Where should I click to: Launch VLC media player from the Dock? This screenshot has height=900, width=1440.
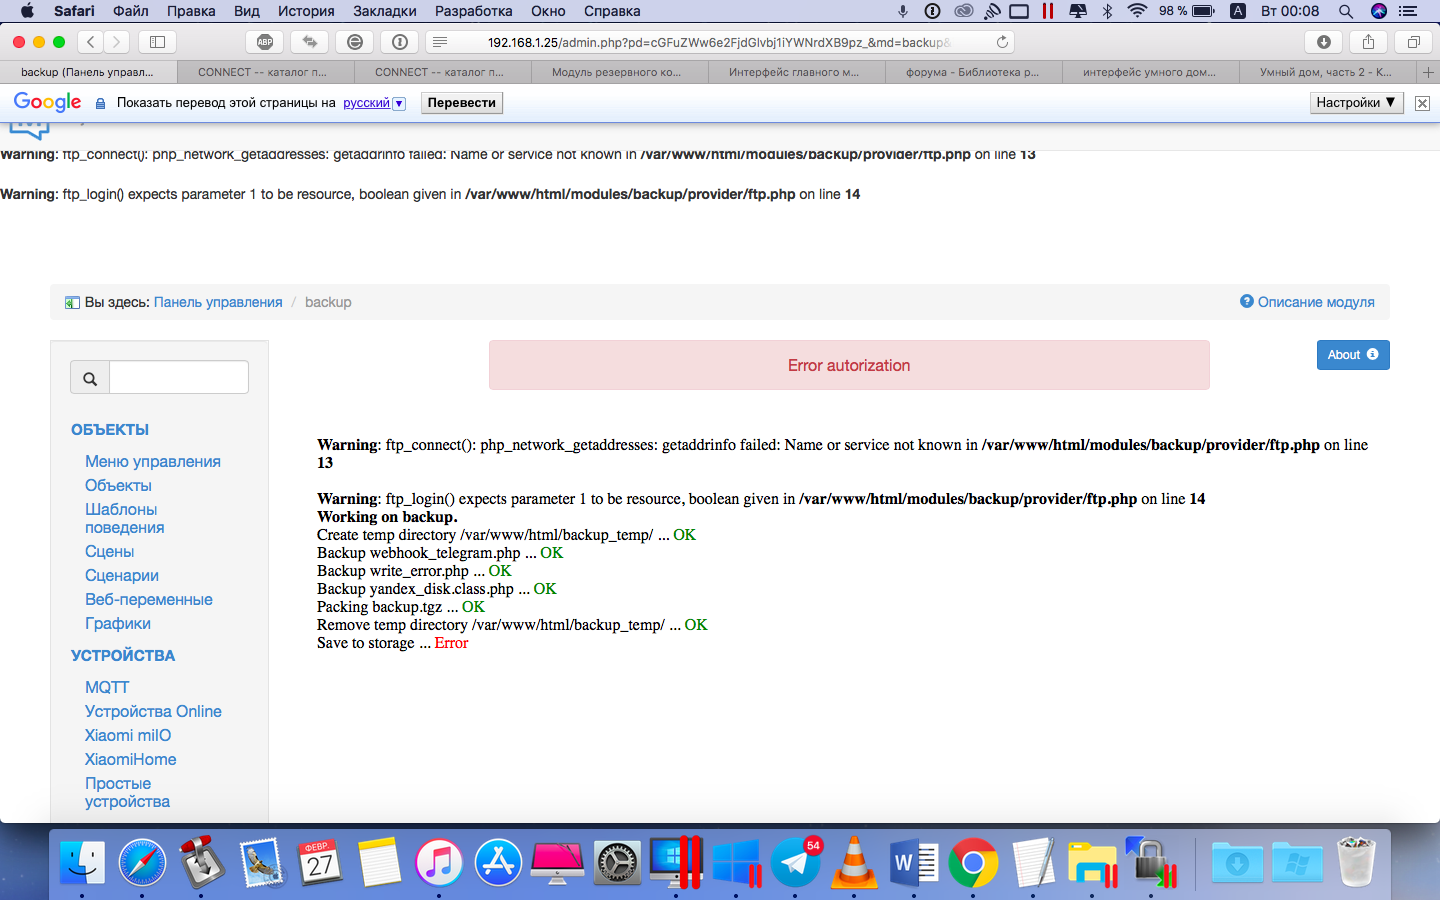(855, 862)
